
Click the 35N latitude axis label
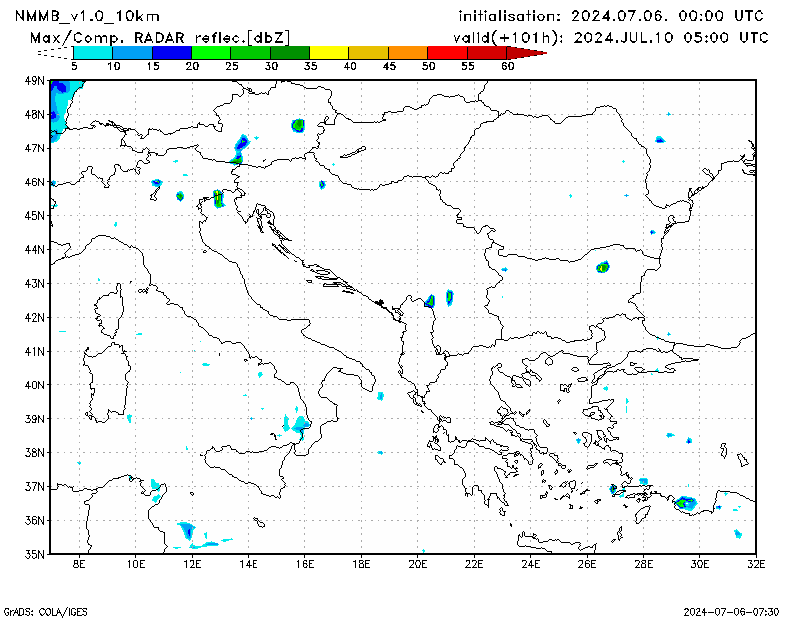pyautogui.click(x=34, y=554)
